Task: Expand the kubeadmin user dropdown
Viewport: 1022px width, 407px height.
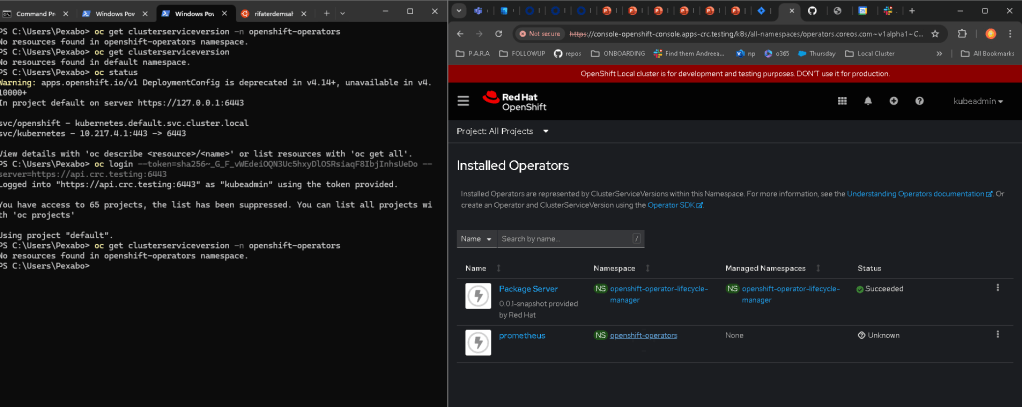Action: coord(978,101)
